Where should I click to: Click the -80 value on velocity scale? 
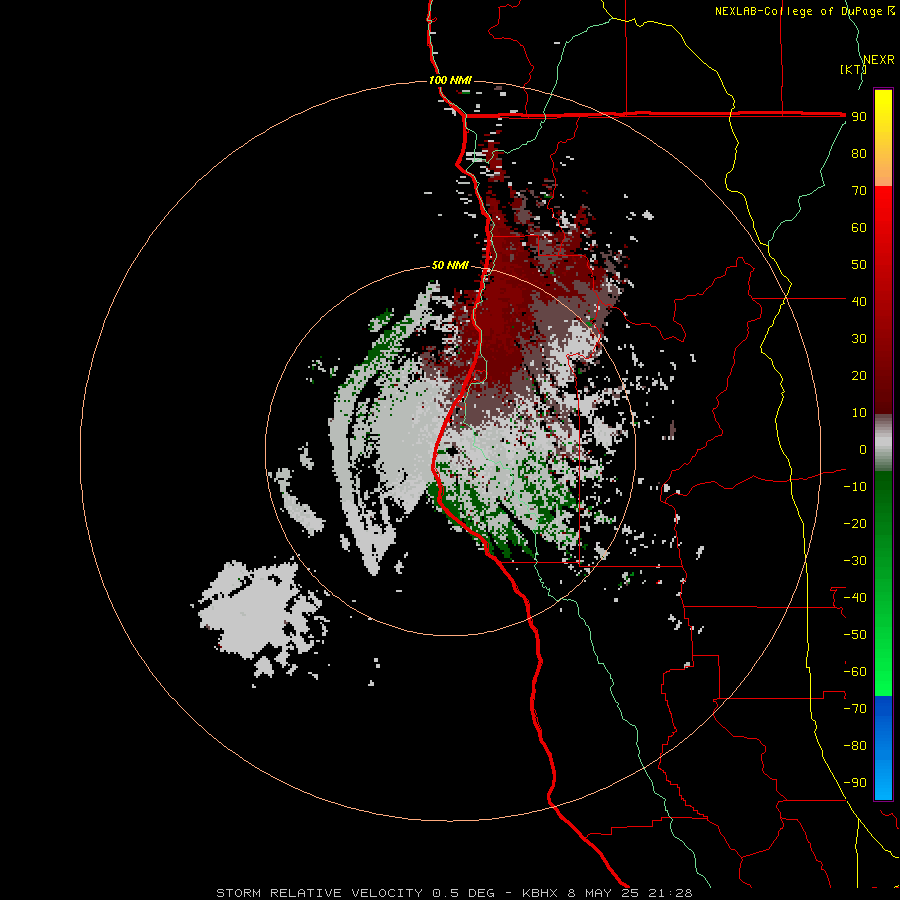tap(855, 746)
